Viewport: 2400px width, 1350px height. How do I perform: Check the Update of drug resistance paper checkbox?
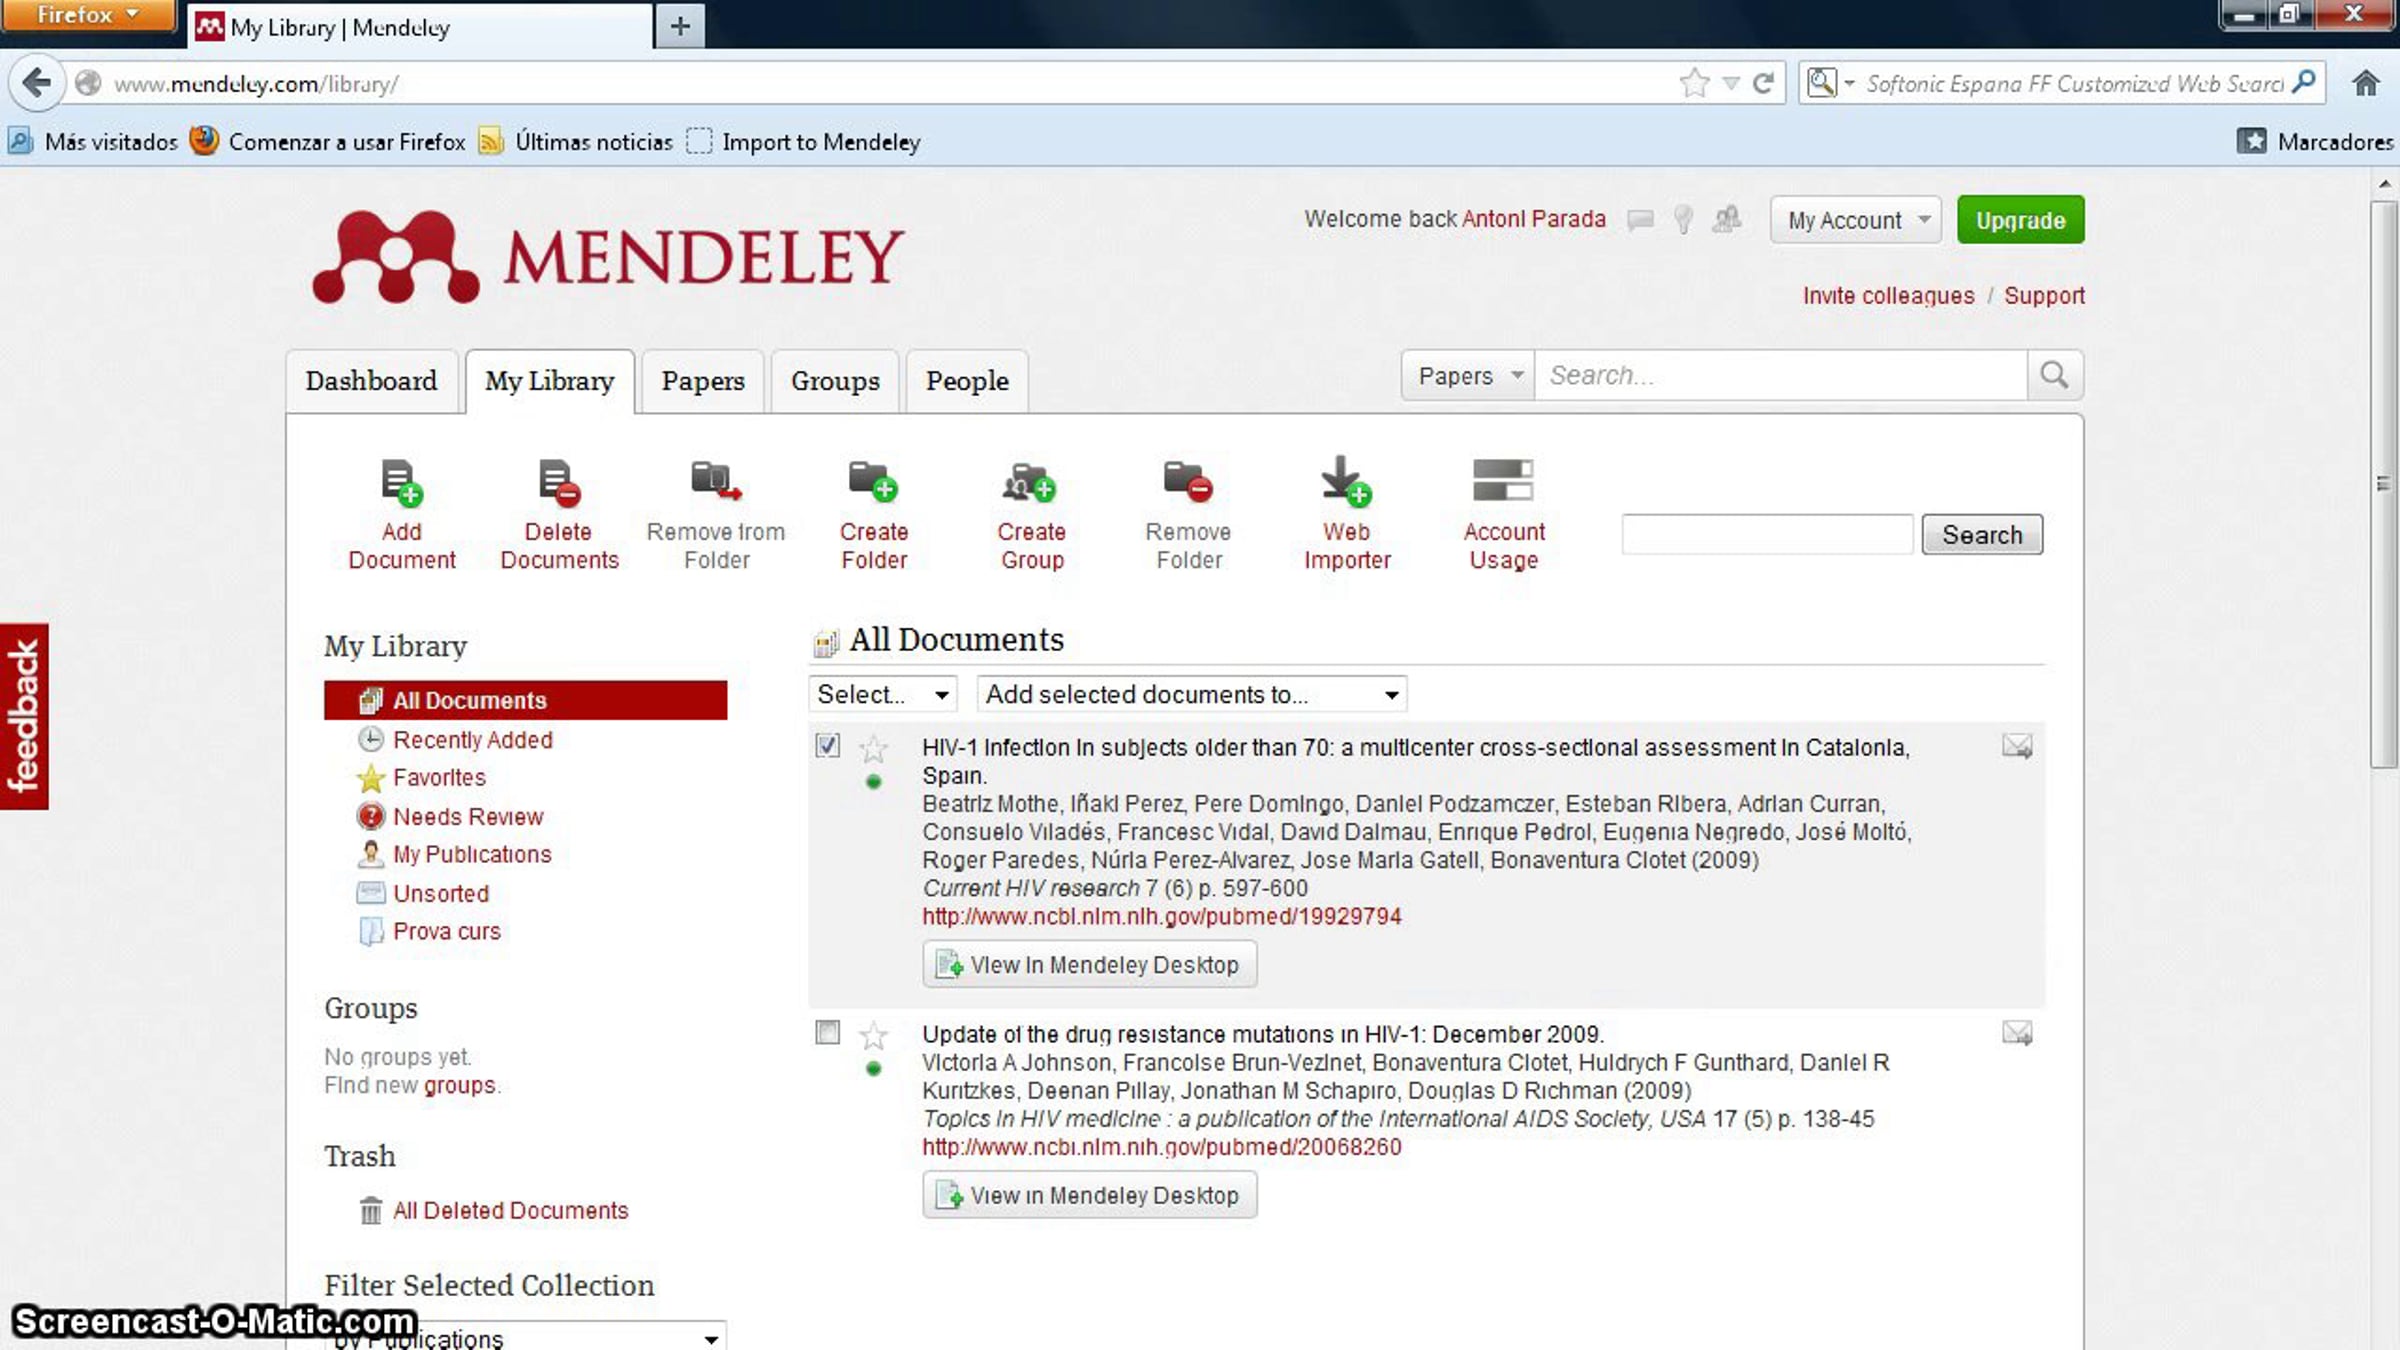tap(828, 1032)
